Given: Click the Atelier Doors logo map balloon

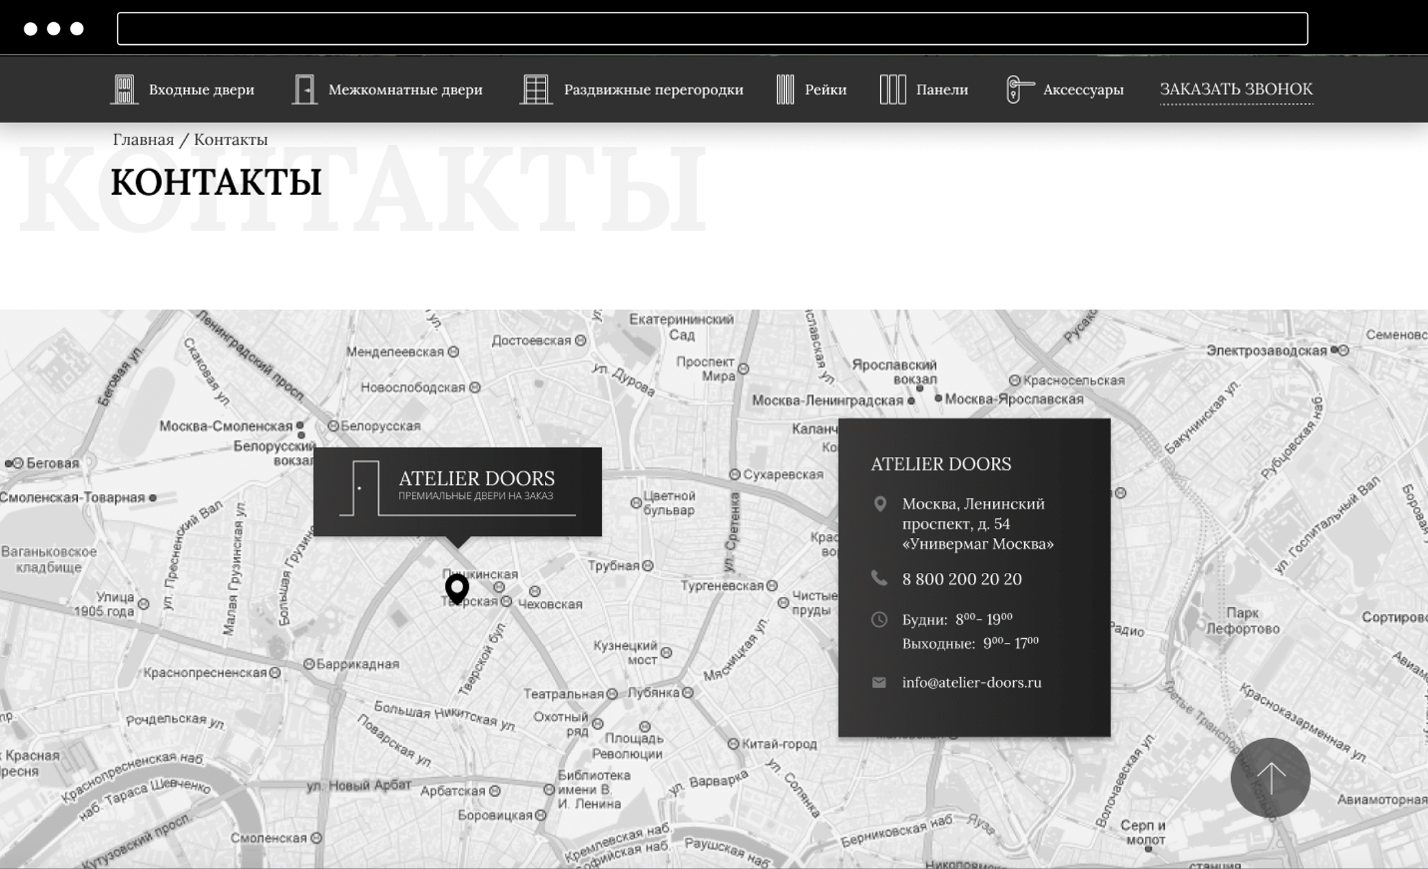Looking at the screenshot, I should [x=457, y=491].
